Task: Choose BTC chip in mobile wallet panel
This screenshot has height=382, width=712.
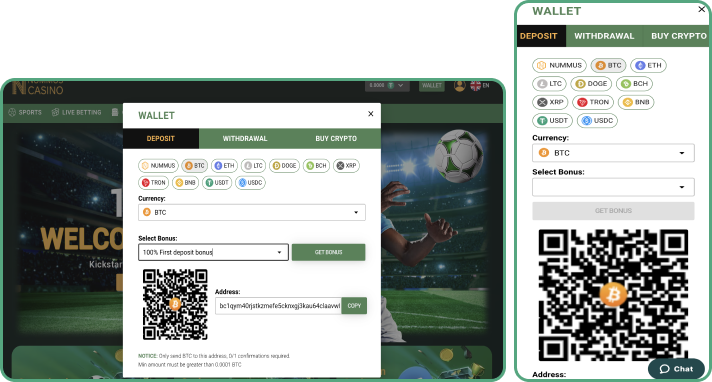Action: click(608, 65)
